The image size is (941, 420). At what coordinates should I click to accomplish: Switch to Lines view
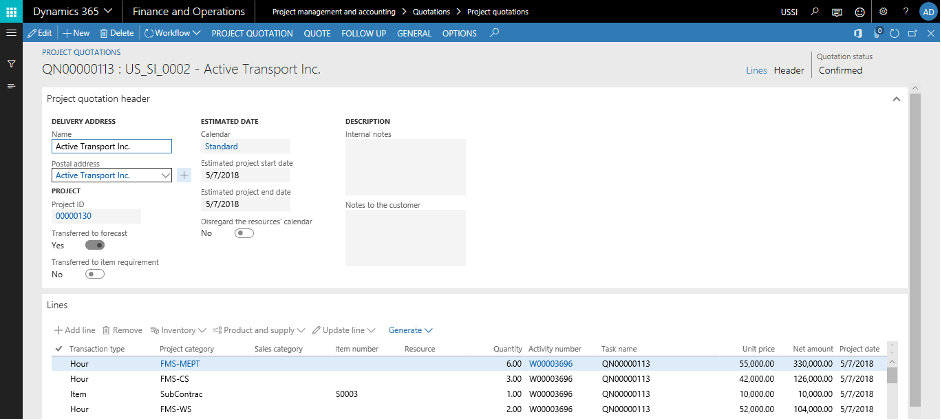coord(756,70)
